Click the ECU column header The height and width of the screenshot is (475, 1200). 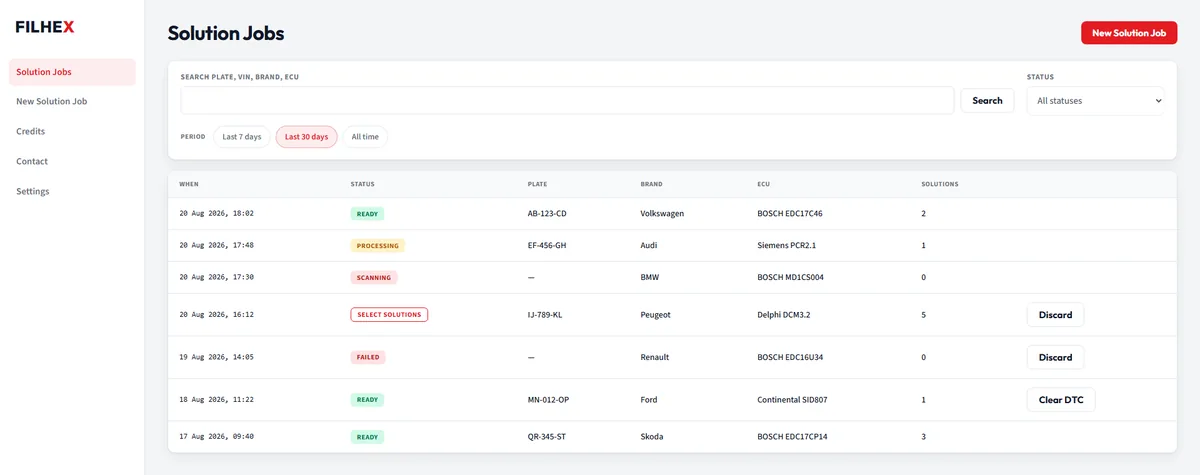tap(764, 184)
